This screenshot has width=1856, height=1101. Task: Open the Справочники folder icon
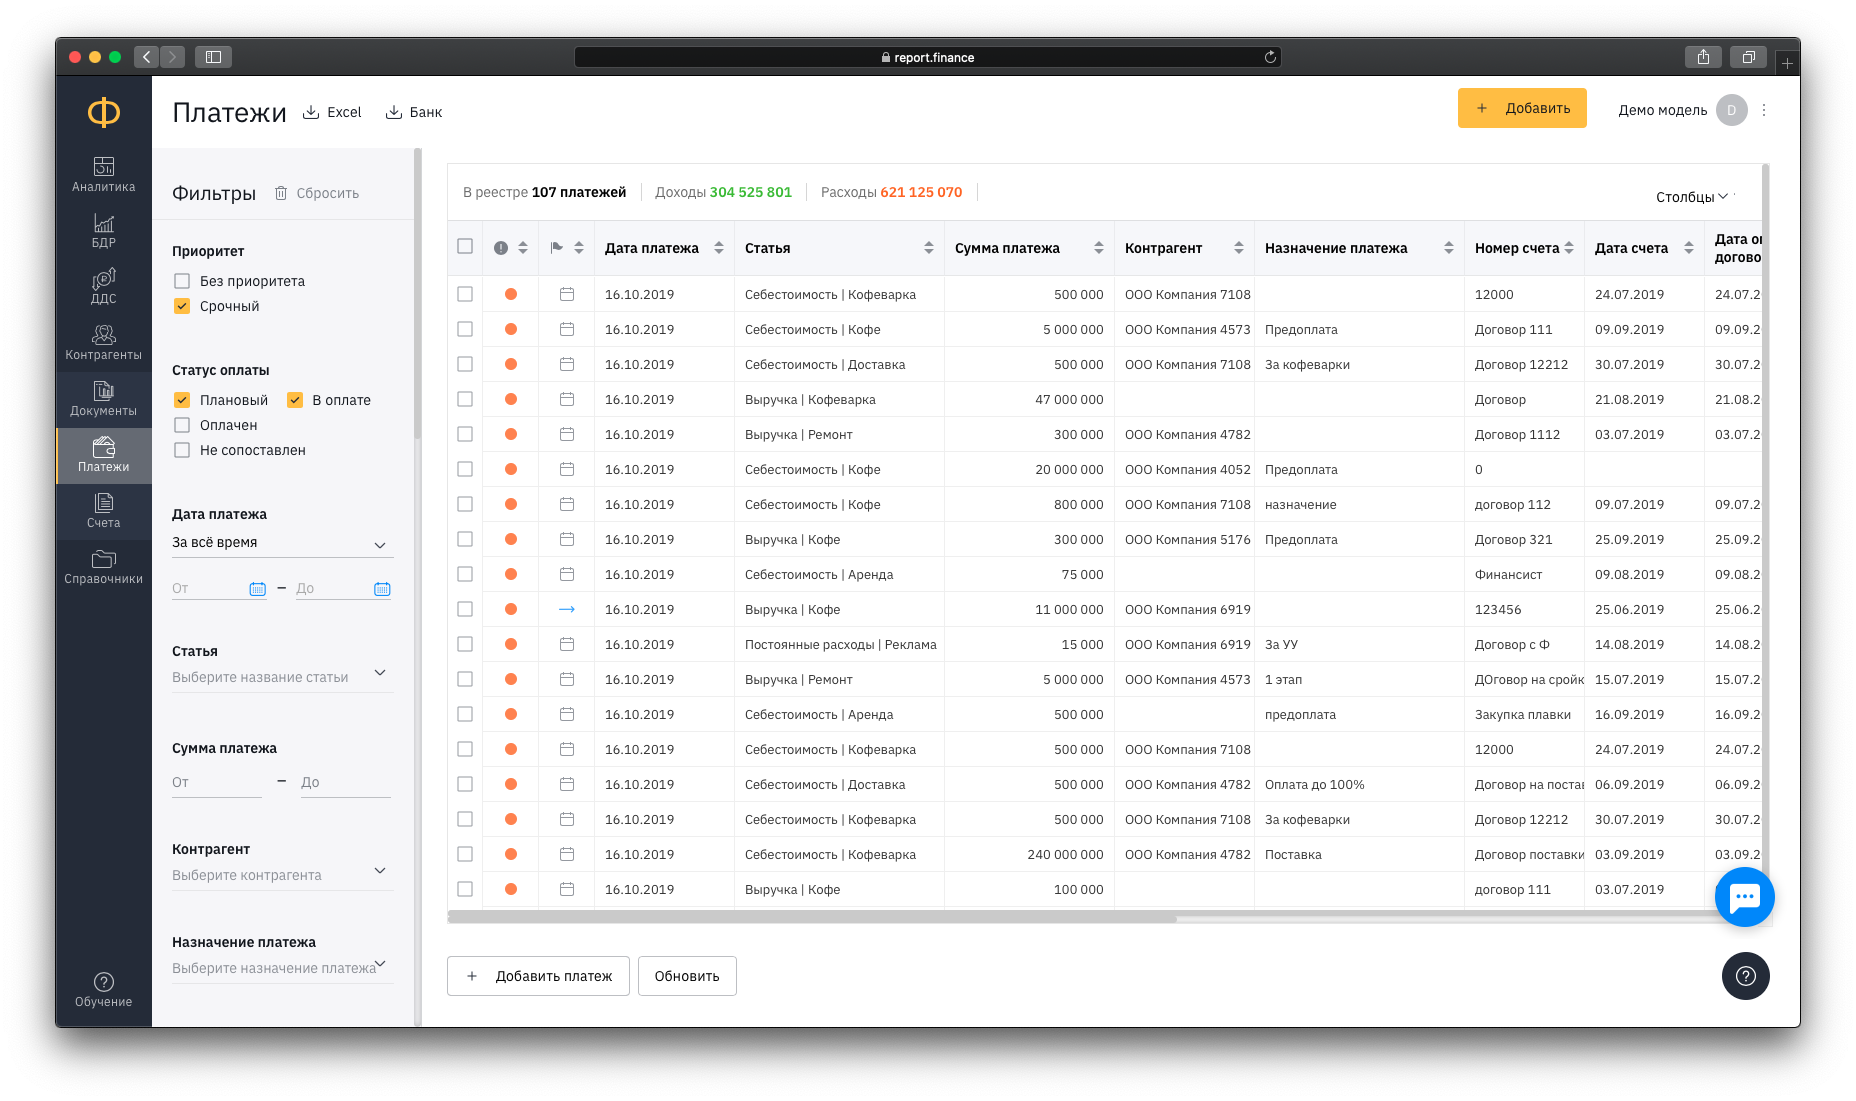tap(103, 558)
